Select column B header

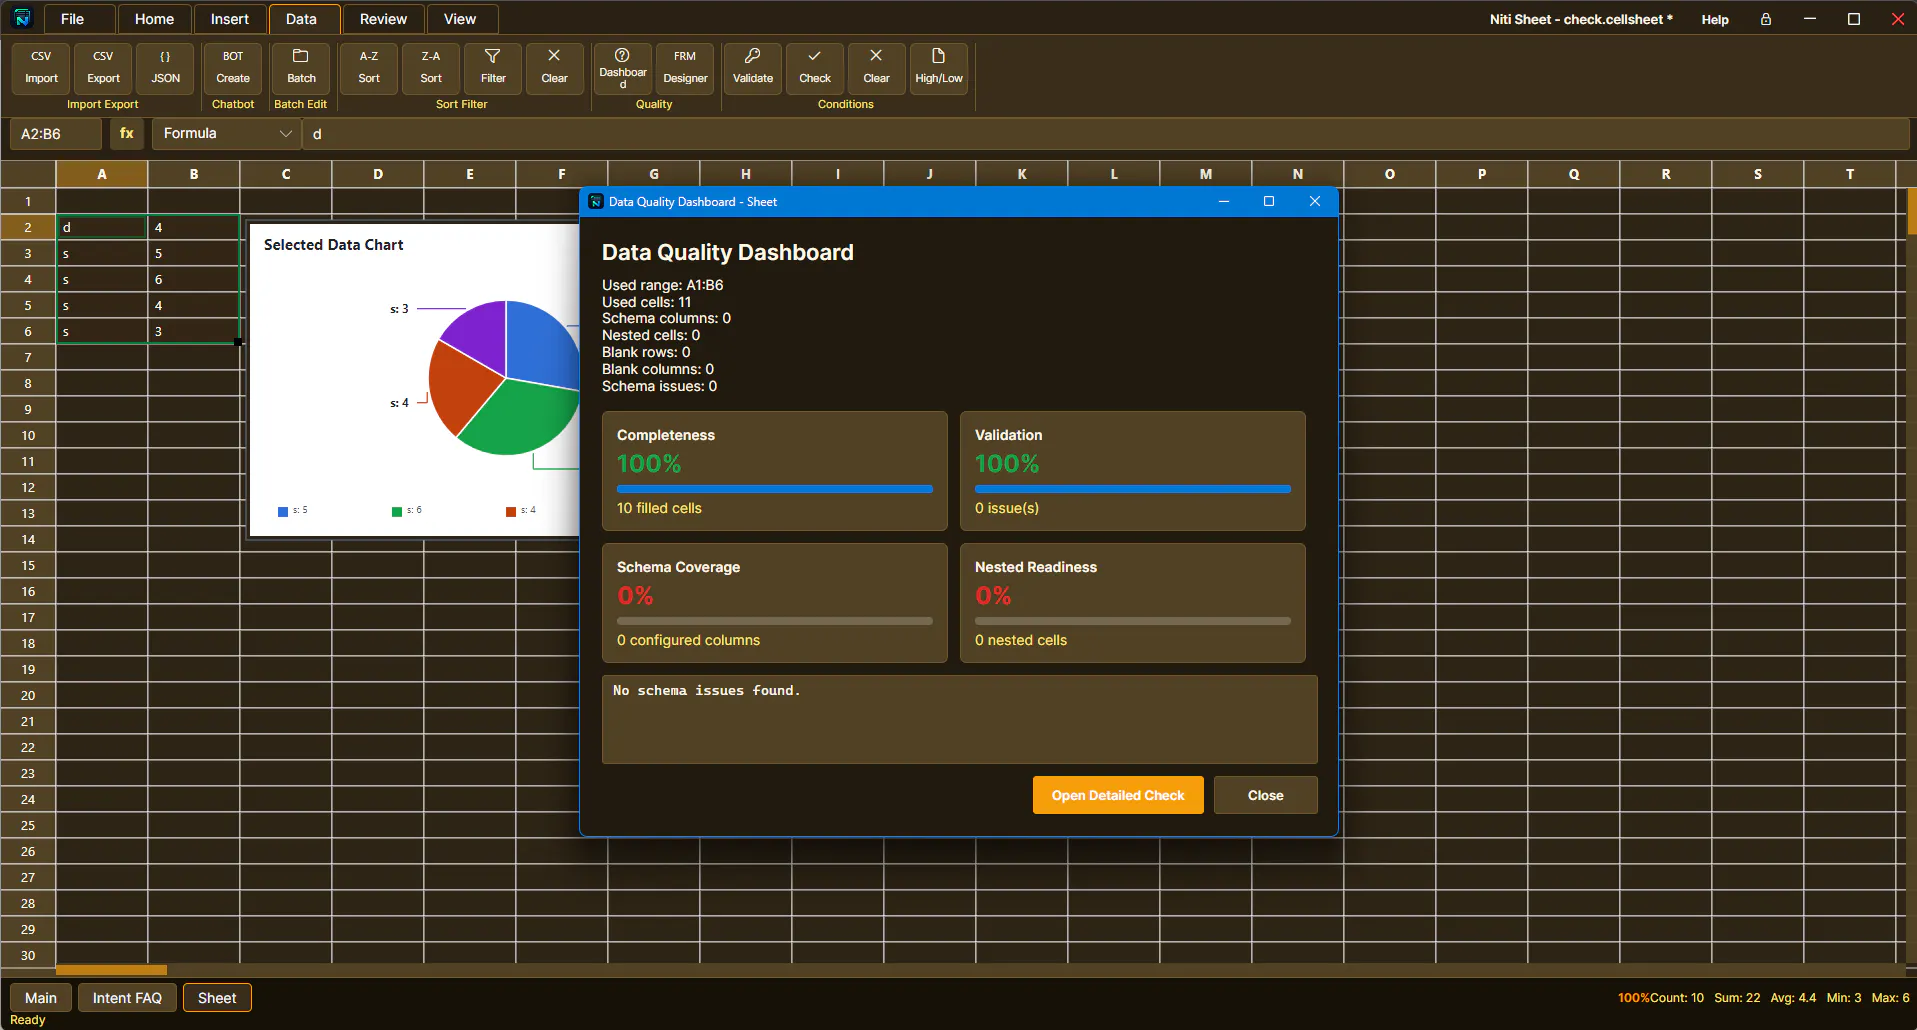pyautogui.click(x=194, y=174)
